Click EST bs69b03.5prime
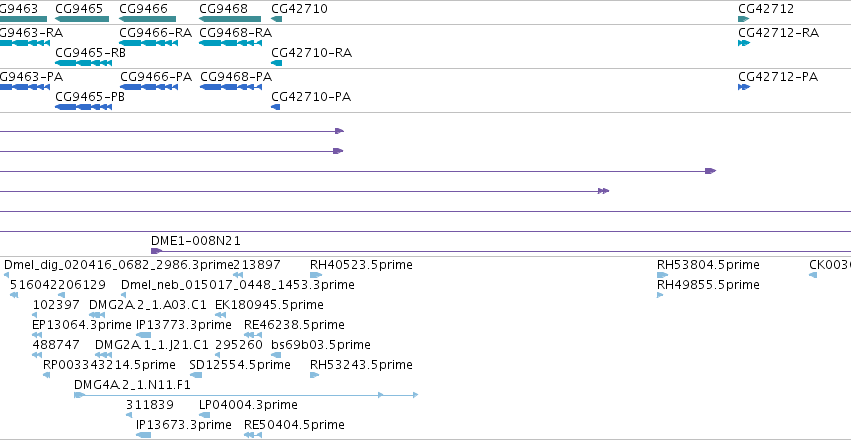This screenshot has width=851, height=440. coord(276,355)
